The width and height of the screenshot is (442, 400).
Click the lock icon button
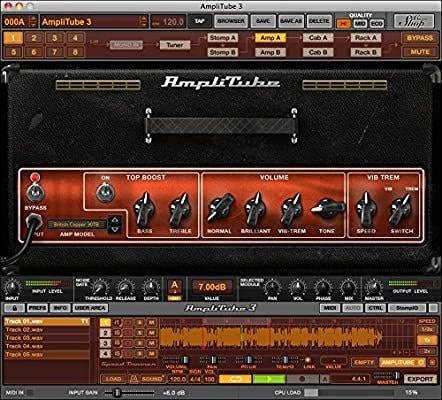pyautogui.click(x=14, y=308)
